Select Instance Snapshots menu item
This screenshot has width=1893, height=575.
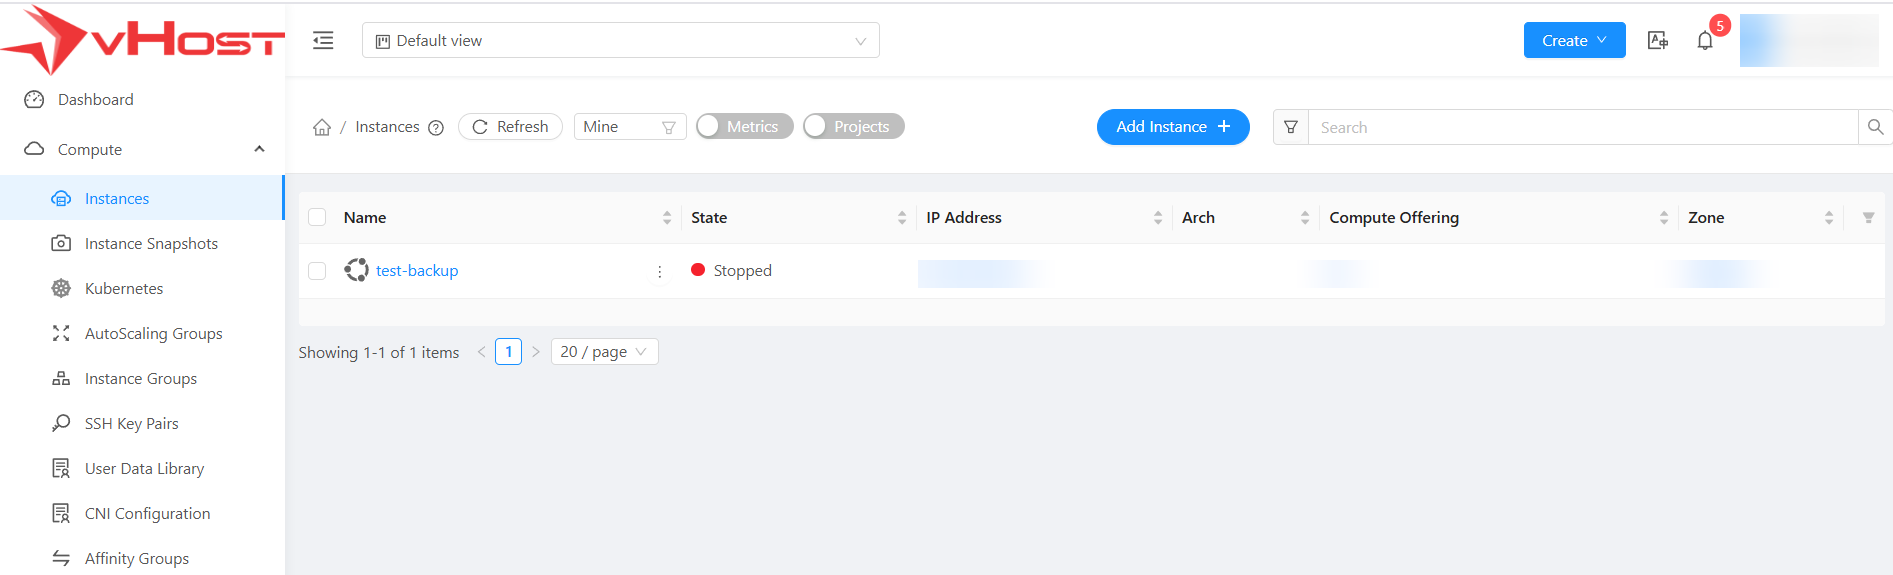click(151, 244)
